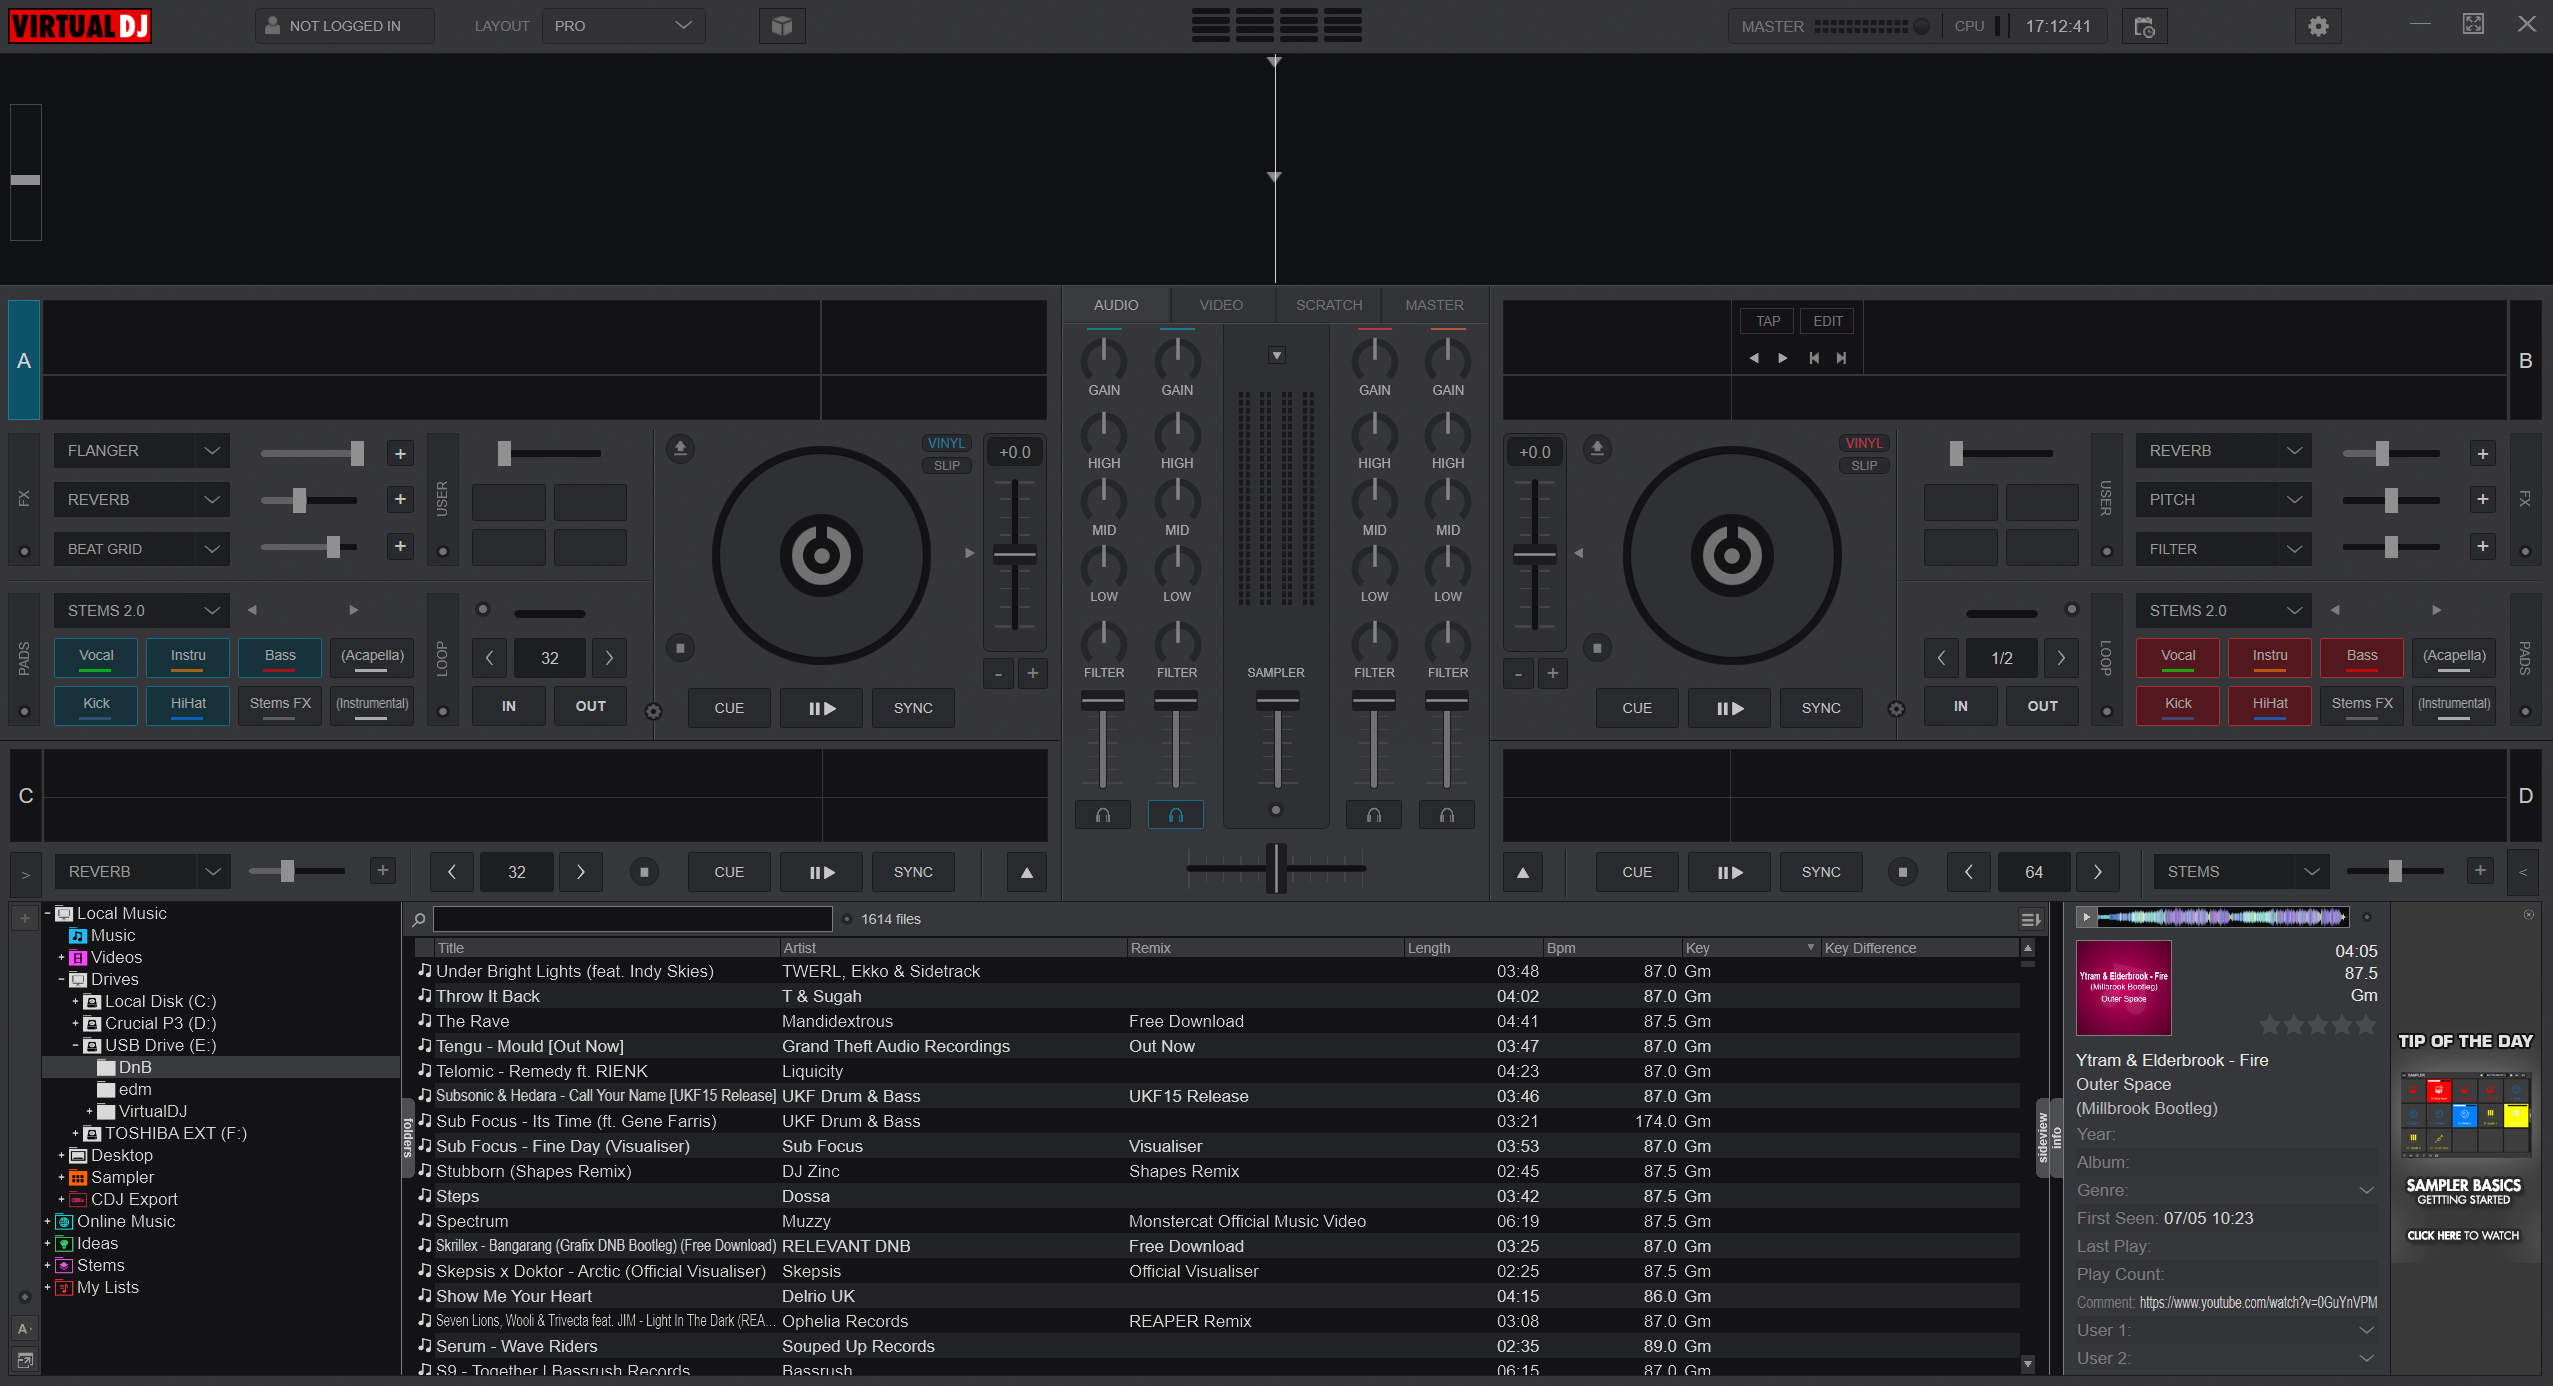Click the deck C up-arrow load button
The width and height of the screenshot is (2553, 1386).
(1026, 872)
